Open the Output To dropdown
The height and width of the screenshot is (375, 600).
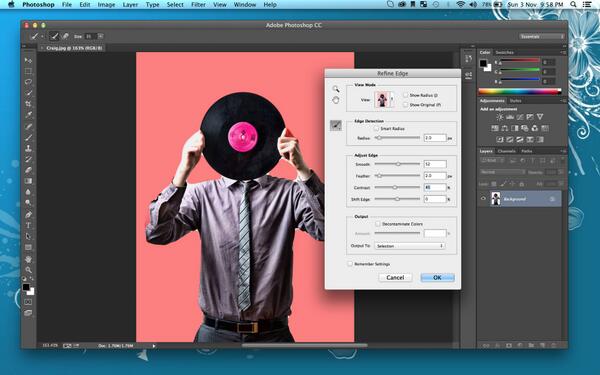[409, 246]
